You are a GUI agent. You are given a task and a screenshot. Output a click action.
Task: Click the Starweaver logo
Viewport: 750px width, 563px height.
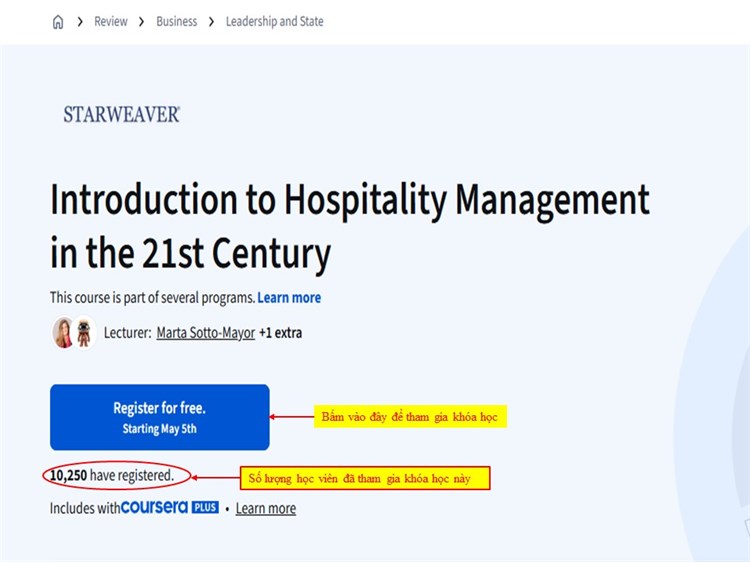pyautogui.click(x=121, y=115)
